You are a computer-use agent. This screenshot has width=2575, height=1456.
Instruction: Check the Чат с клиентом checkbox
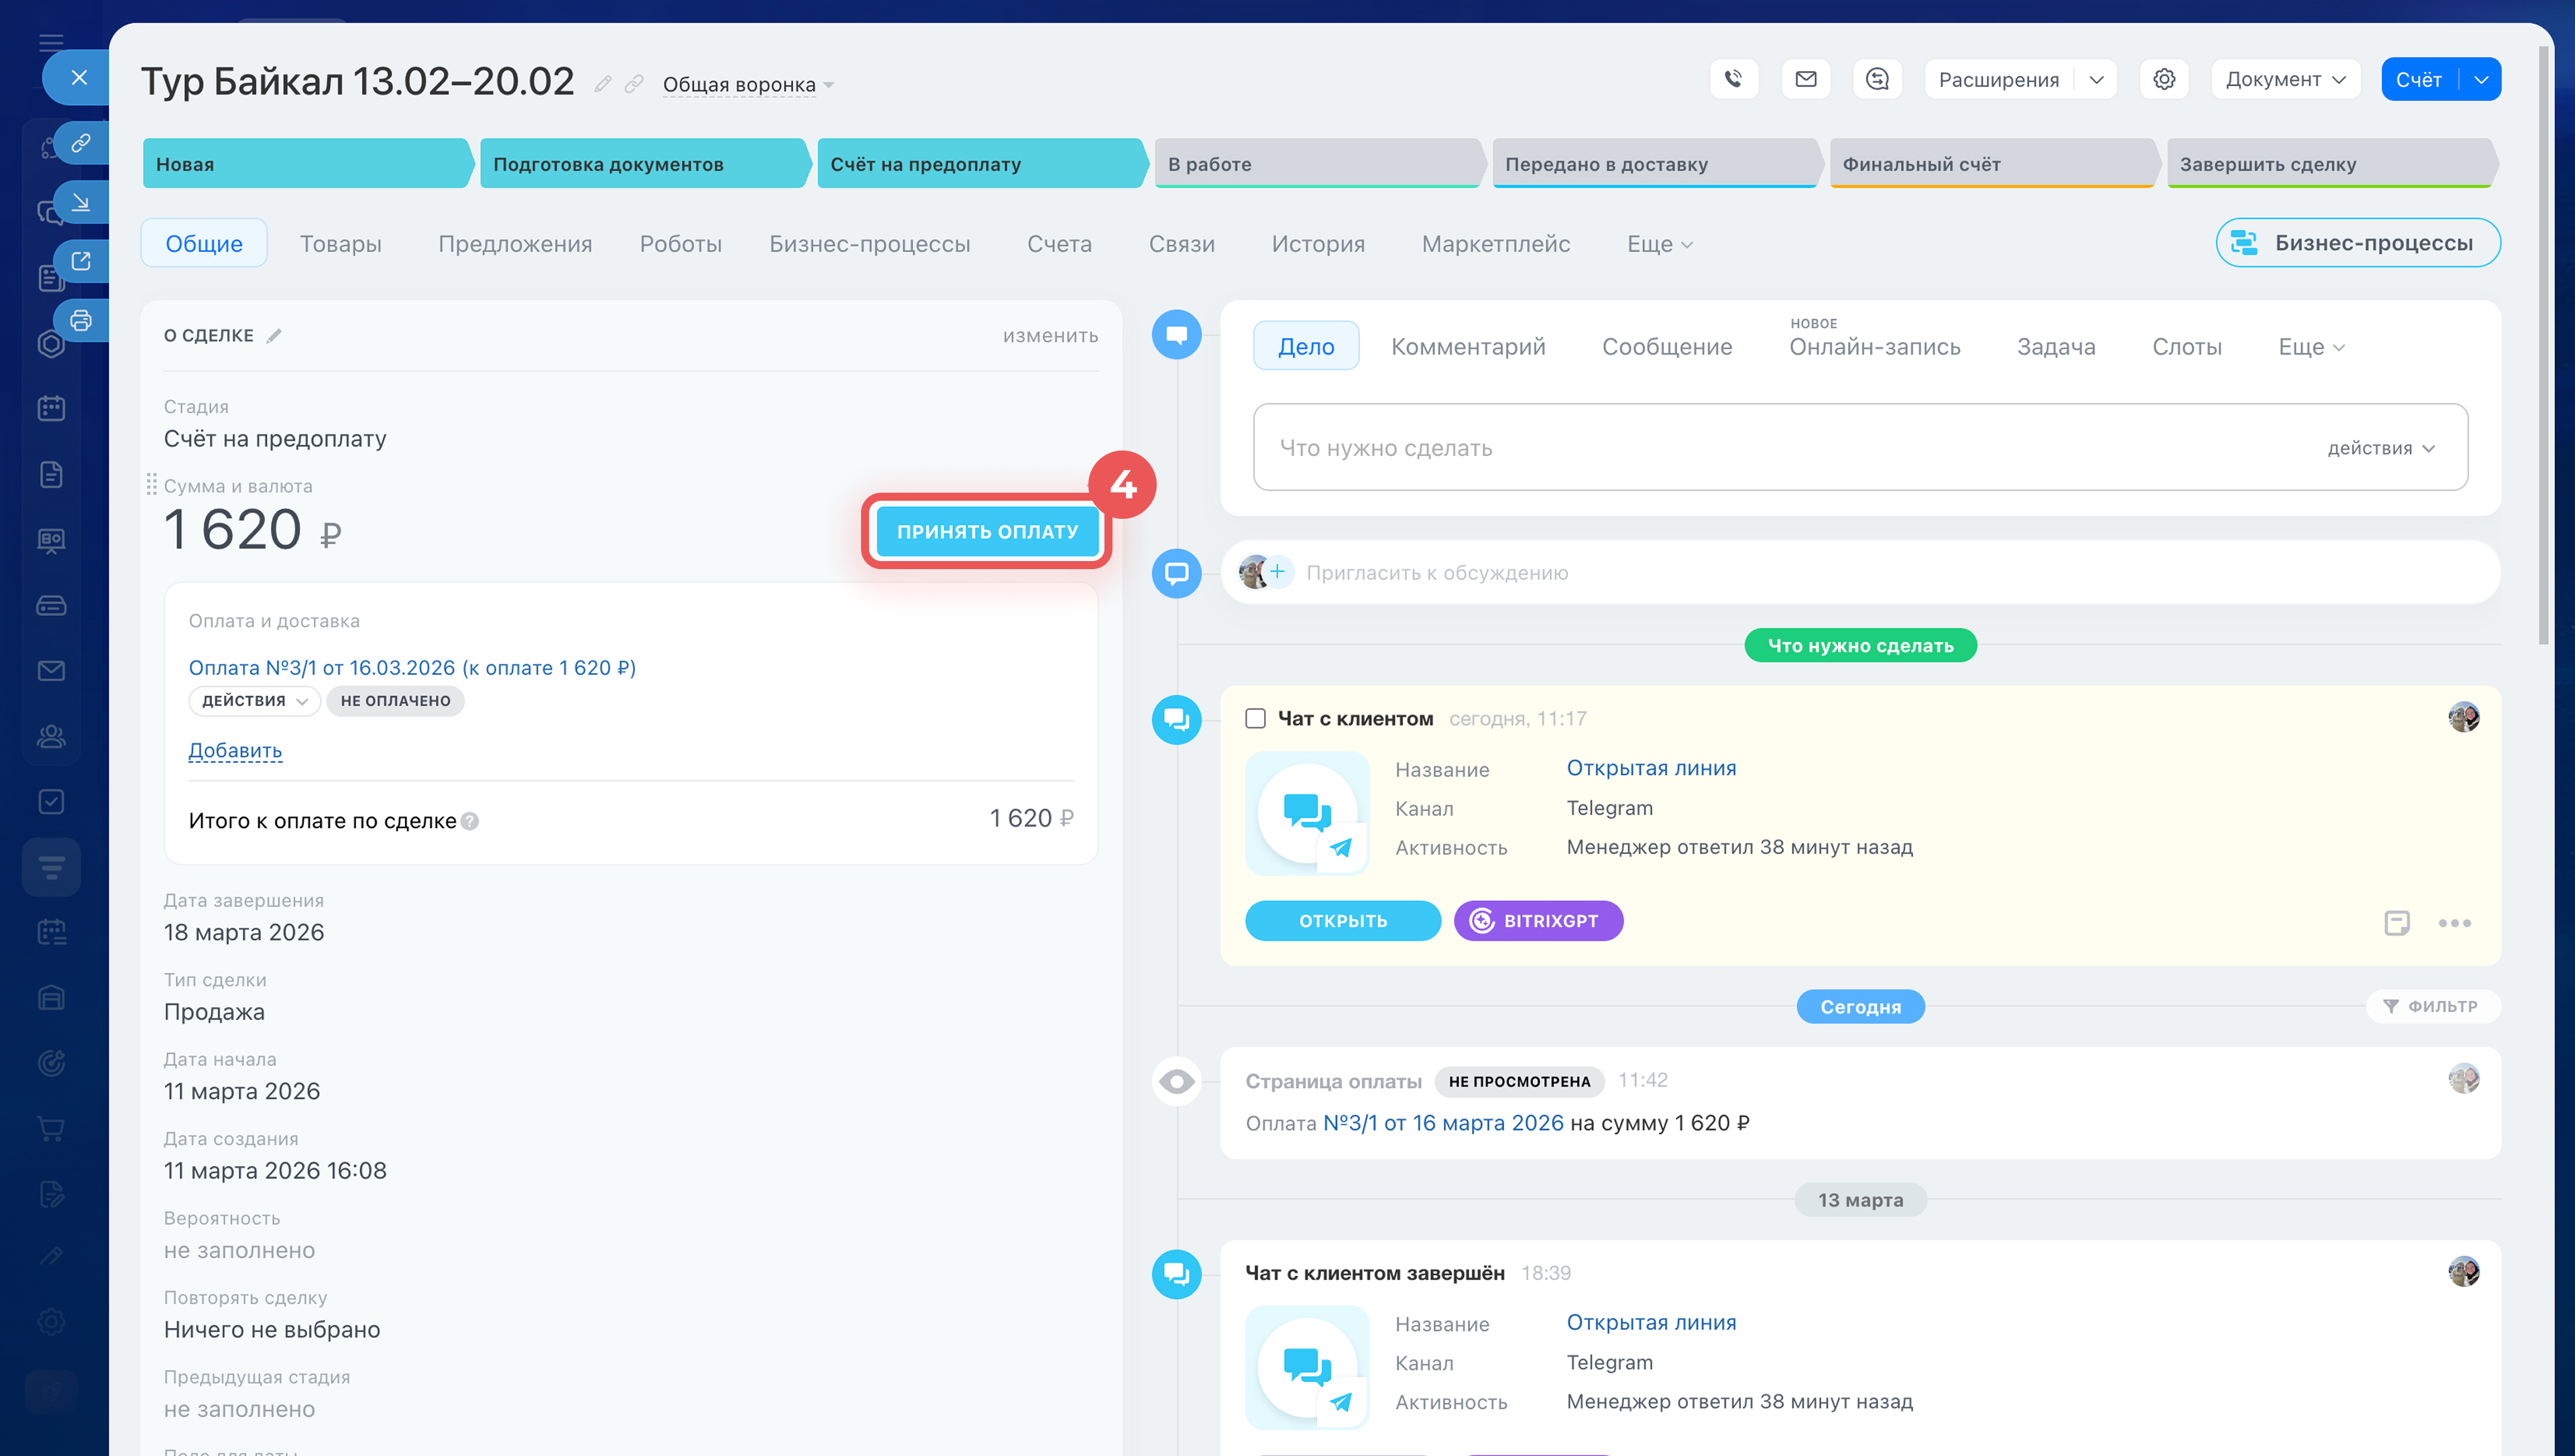(1255, 718)
